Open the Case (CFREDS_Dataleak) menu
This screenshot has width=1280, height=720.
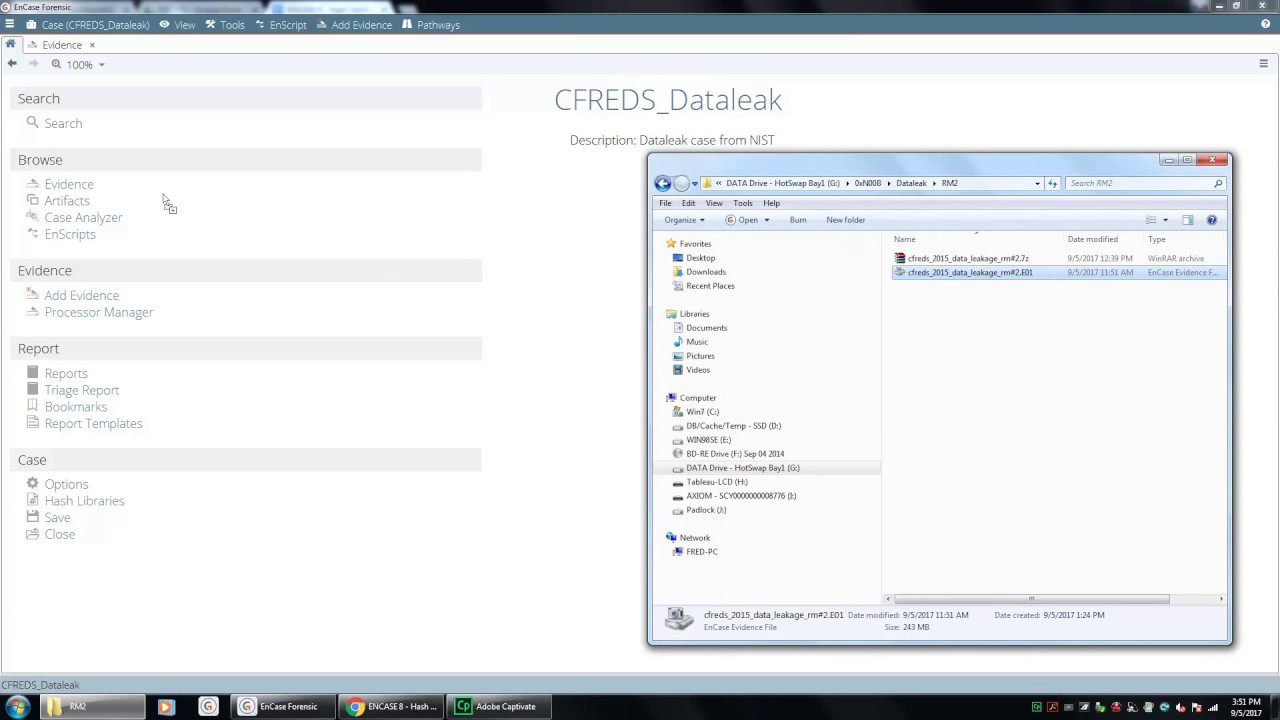(88, 25)
